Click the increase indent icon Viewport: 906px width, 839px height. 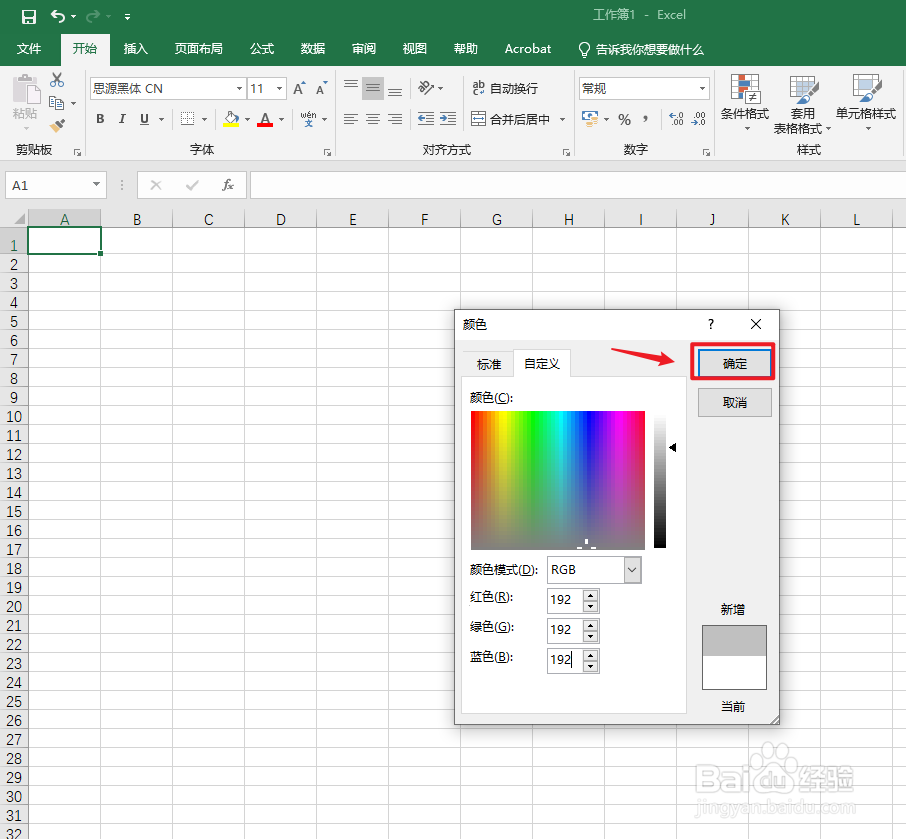coord(448,119)
